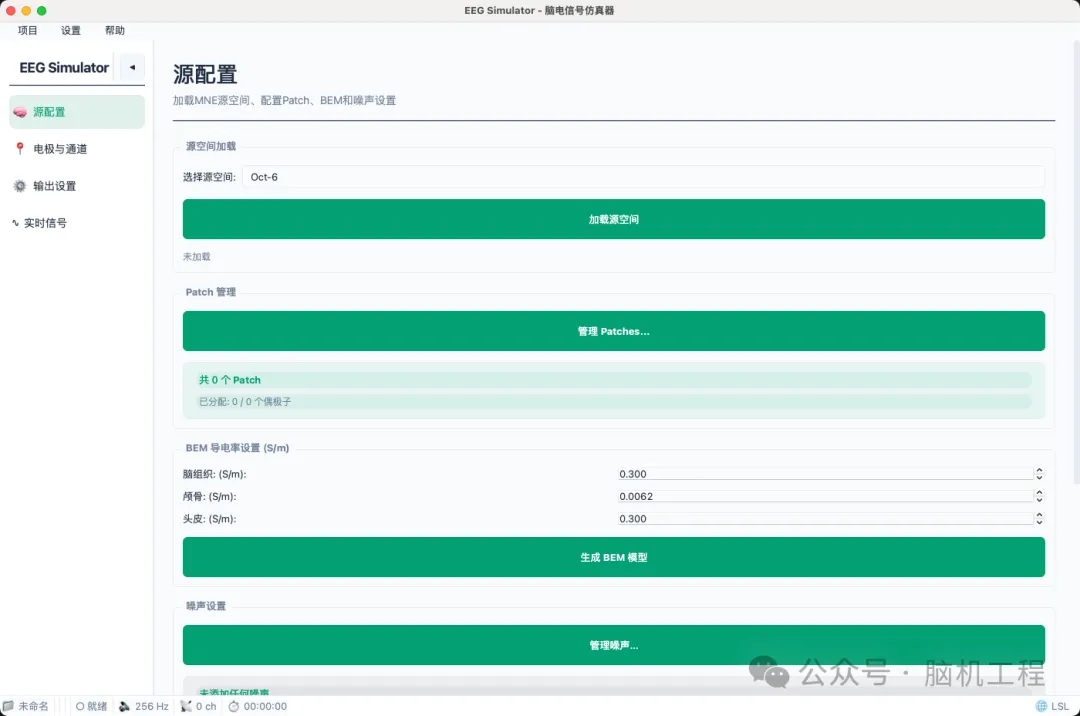Screen dimensions: 1080x716
Task: Switch to the 电极与通道 page
Action: 77,149
